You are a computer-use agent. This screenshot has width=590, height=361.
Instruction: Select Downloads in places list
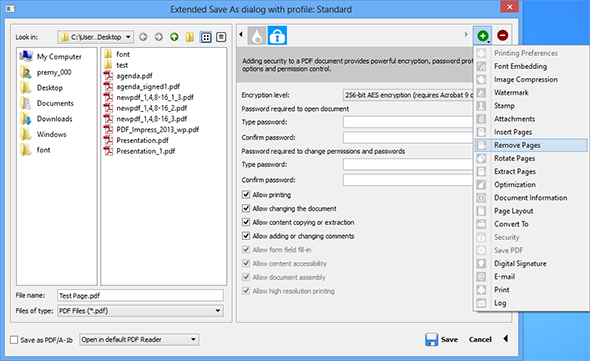[46, 119]
